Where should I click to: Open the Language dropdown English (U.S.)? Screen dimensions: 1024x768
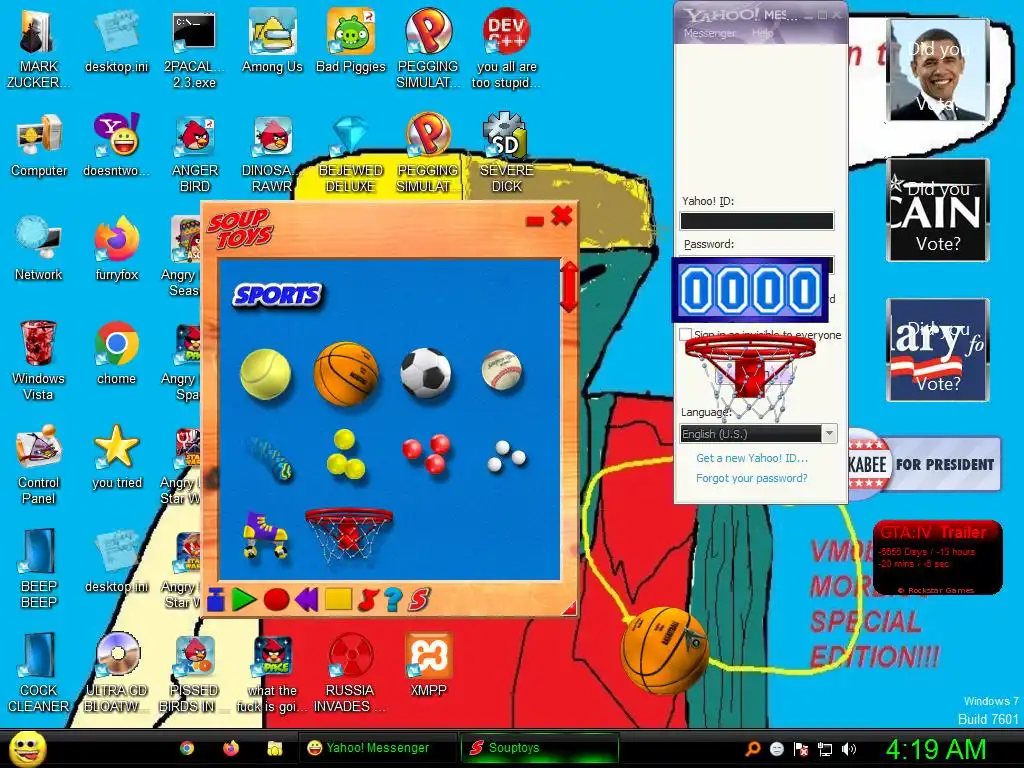758,434
